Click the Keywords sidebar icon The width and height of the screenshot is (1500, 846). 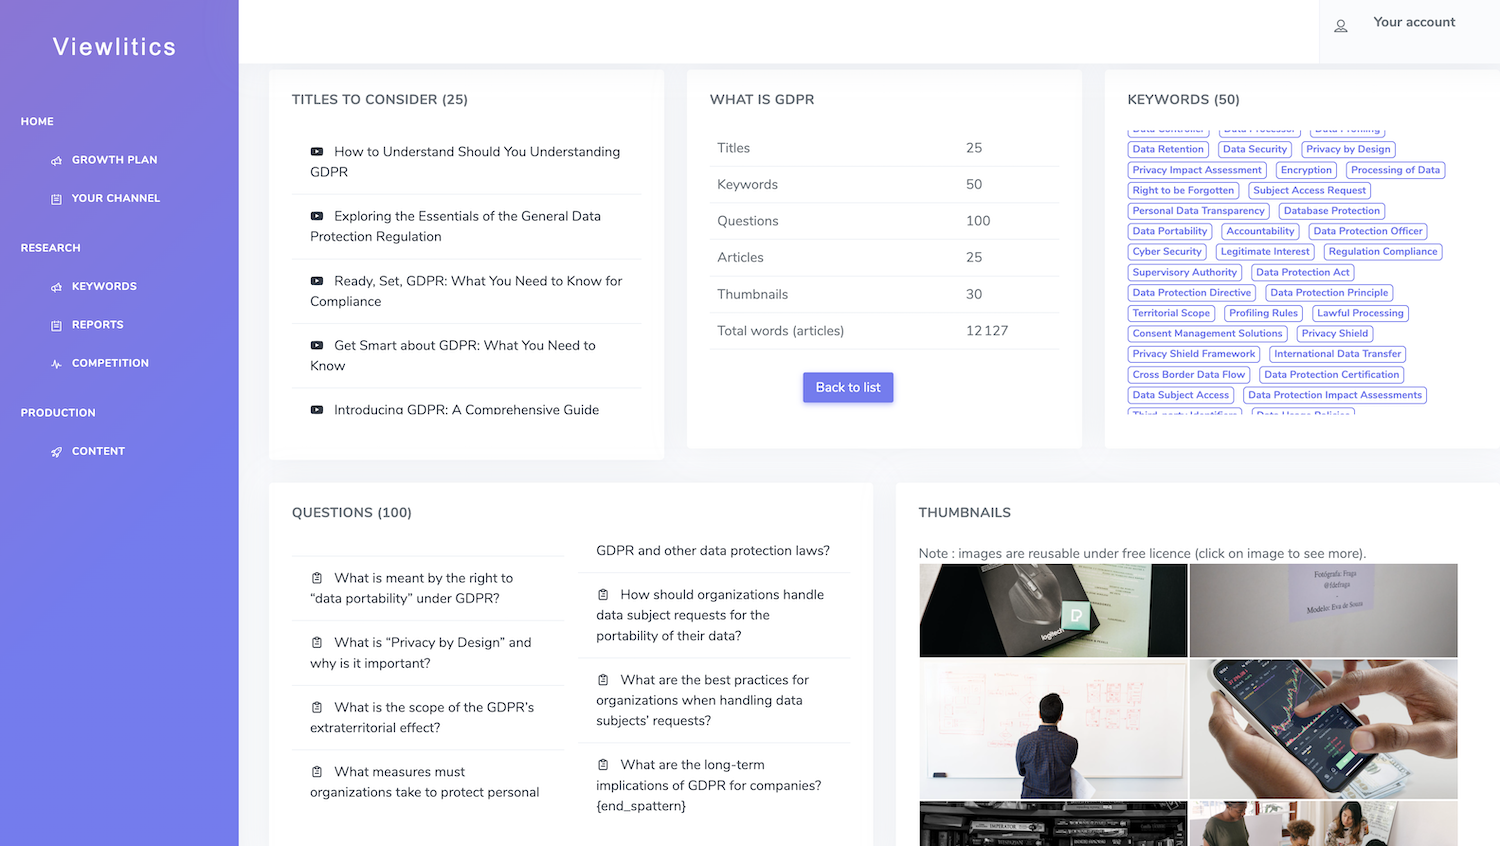point(57,287)
